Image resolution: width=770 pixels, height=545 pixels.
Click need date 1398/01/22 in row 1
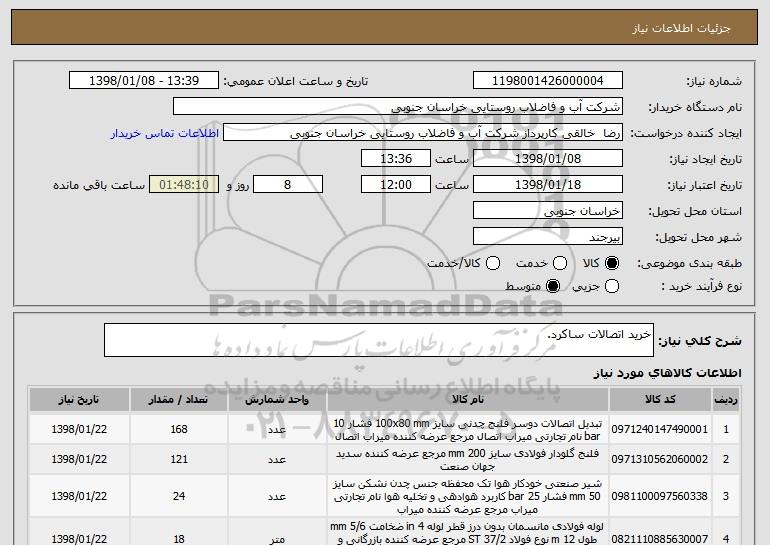coord(79,430)
